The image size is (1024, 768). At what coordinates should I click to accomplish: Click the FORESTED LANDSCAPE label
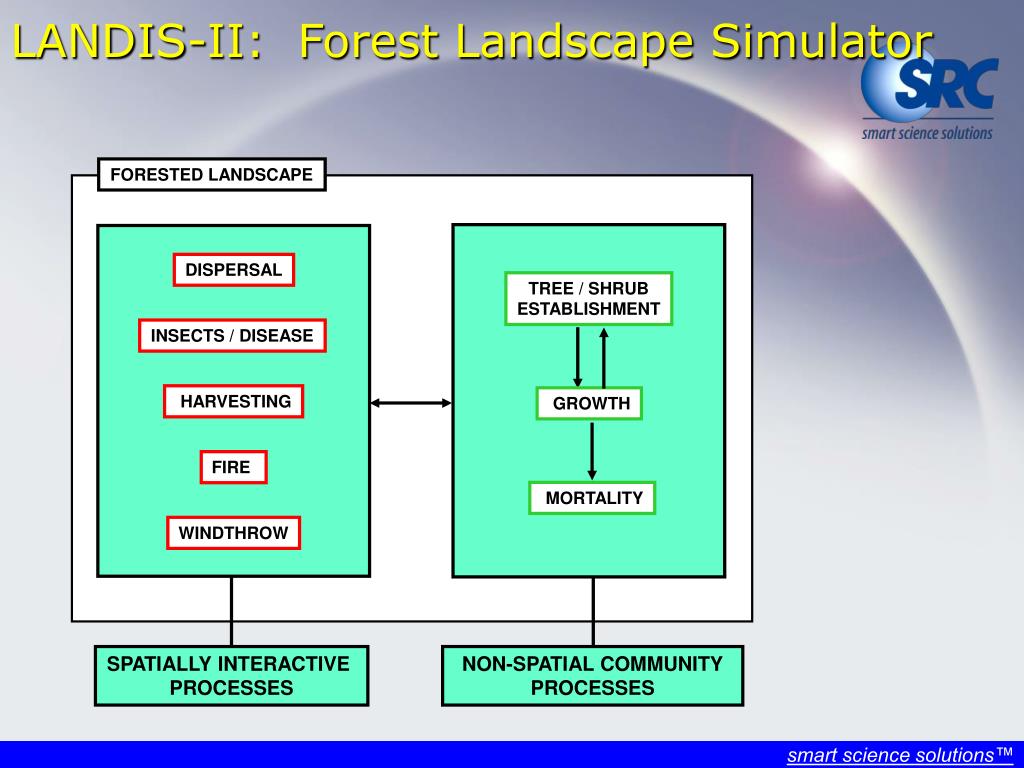click(212, 175)
